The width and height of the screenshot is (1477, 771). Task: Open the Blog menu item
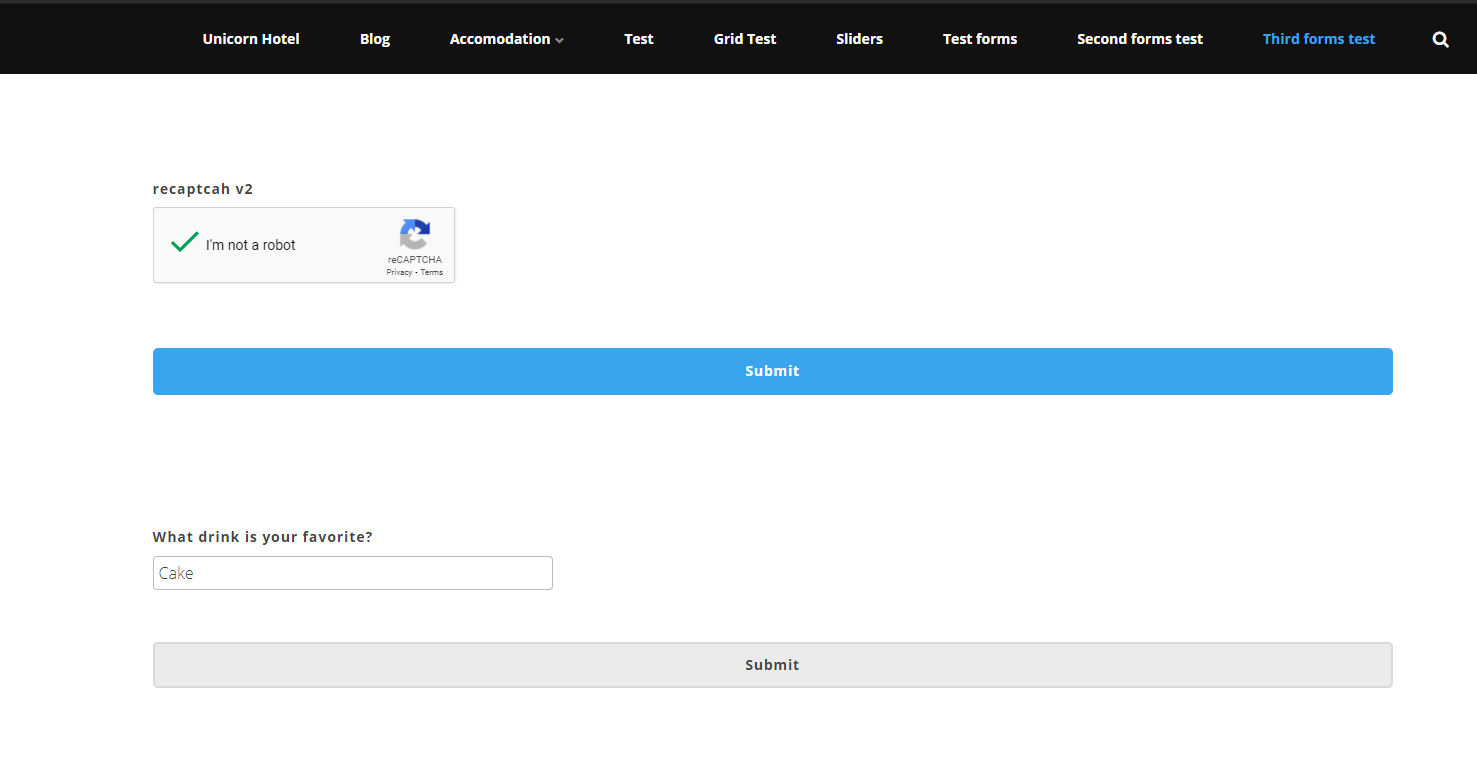pos(375,39)
